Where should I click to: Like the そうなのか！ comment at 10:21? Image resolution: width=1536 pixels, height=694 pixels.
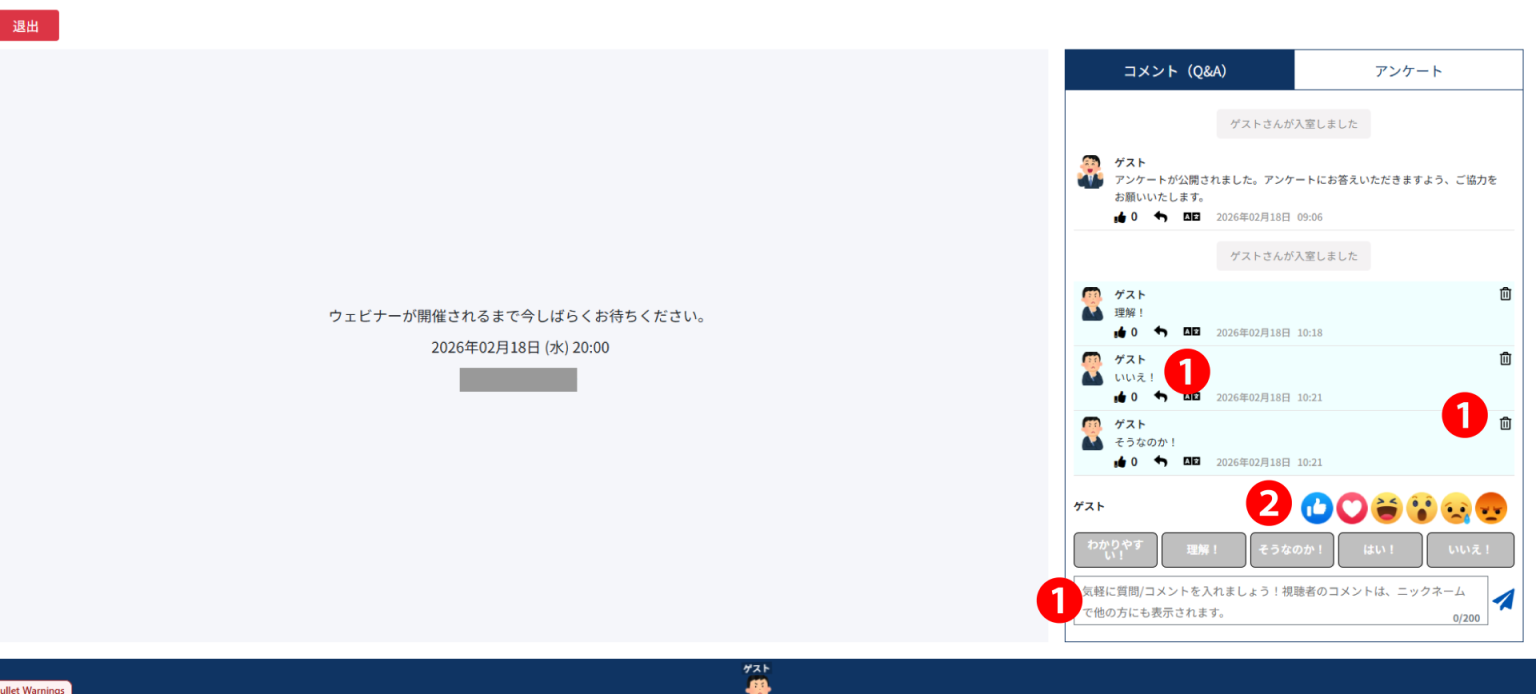(1120, 462)
